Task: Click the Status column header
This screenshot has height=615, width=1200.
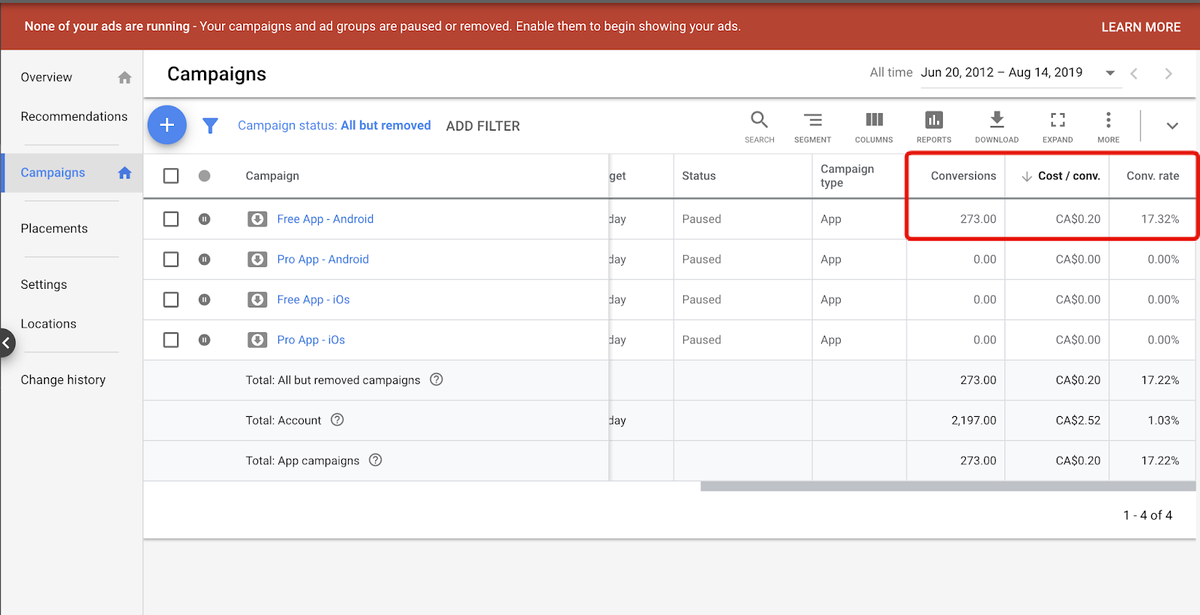Action: coord(699,176)
